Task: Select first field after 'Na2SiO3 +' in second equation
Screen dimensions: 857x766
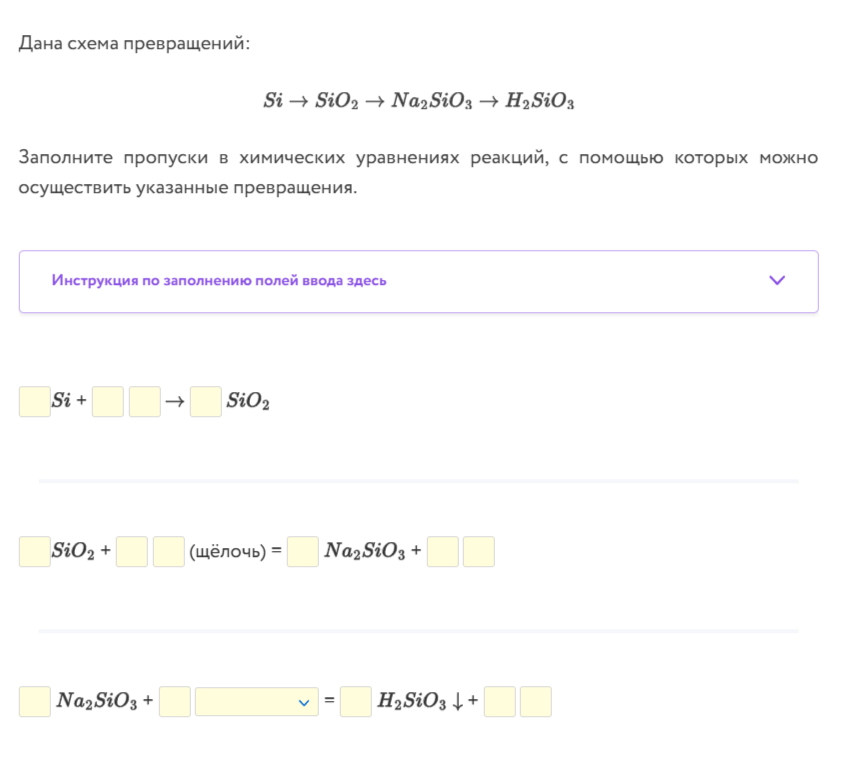Action: tap(443, 551)
